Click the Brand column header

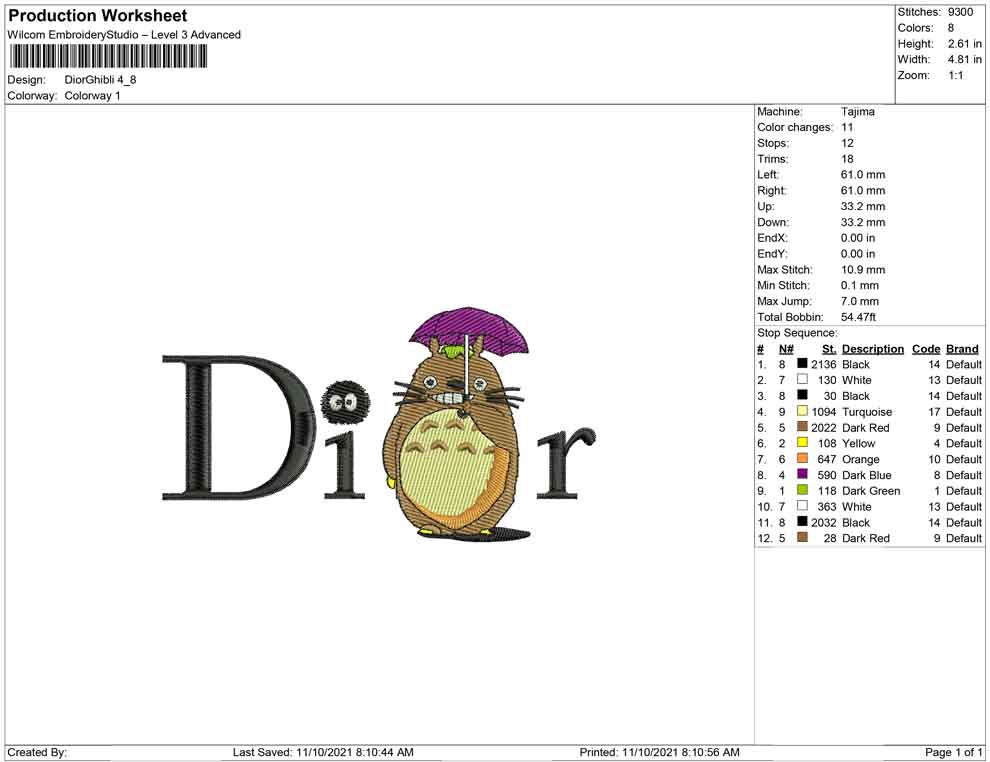962,349
